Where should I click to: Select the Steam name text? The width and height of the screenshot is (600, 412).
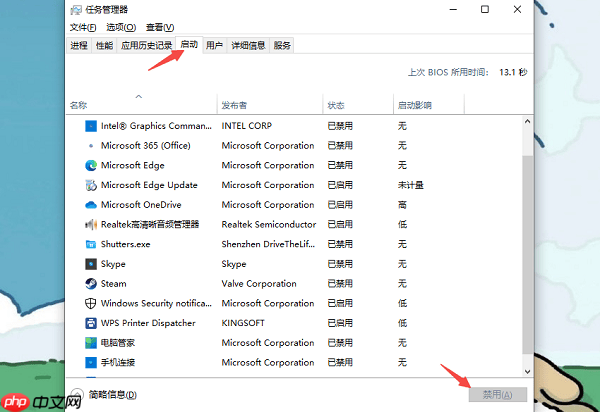pyautogui.click(x=113, y=284)
